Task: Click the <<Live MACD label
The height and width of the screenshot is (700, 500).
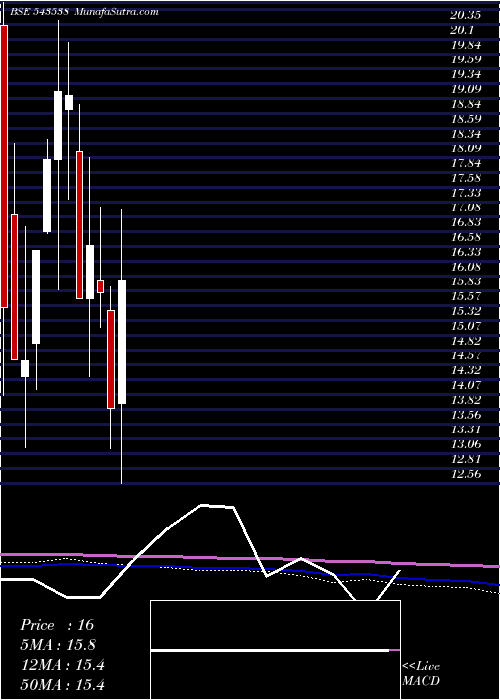Action: pyautogui.click(x=421, y=673)
